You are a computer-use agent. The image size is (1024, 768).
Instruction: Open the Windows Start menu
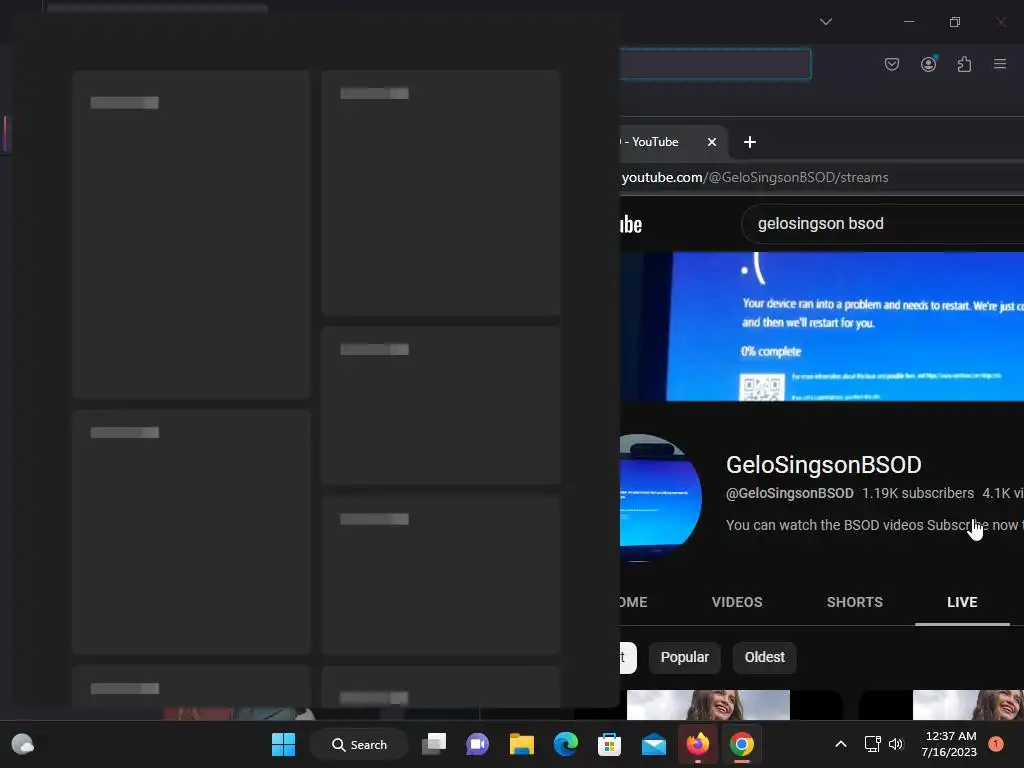pos(283,744)
